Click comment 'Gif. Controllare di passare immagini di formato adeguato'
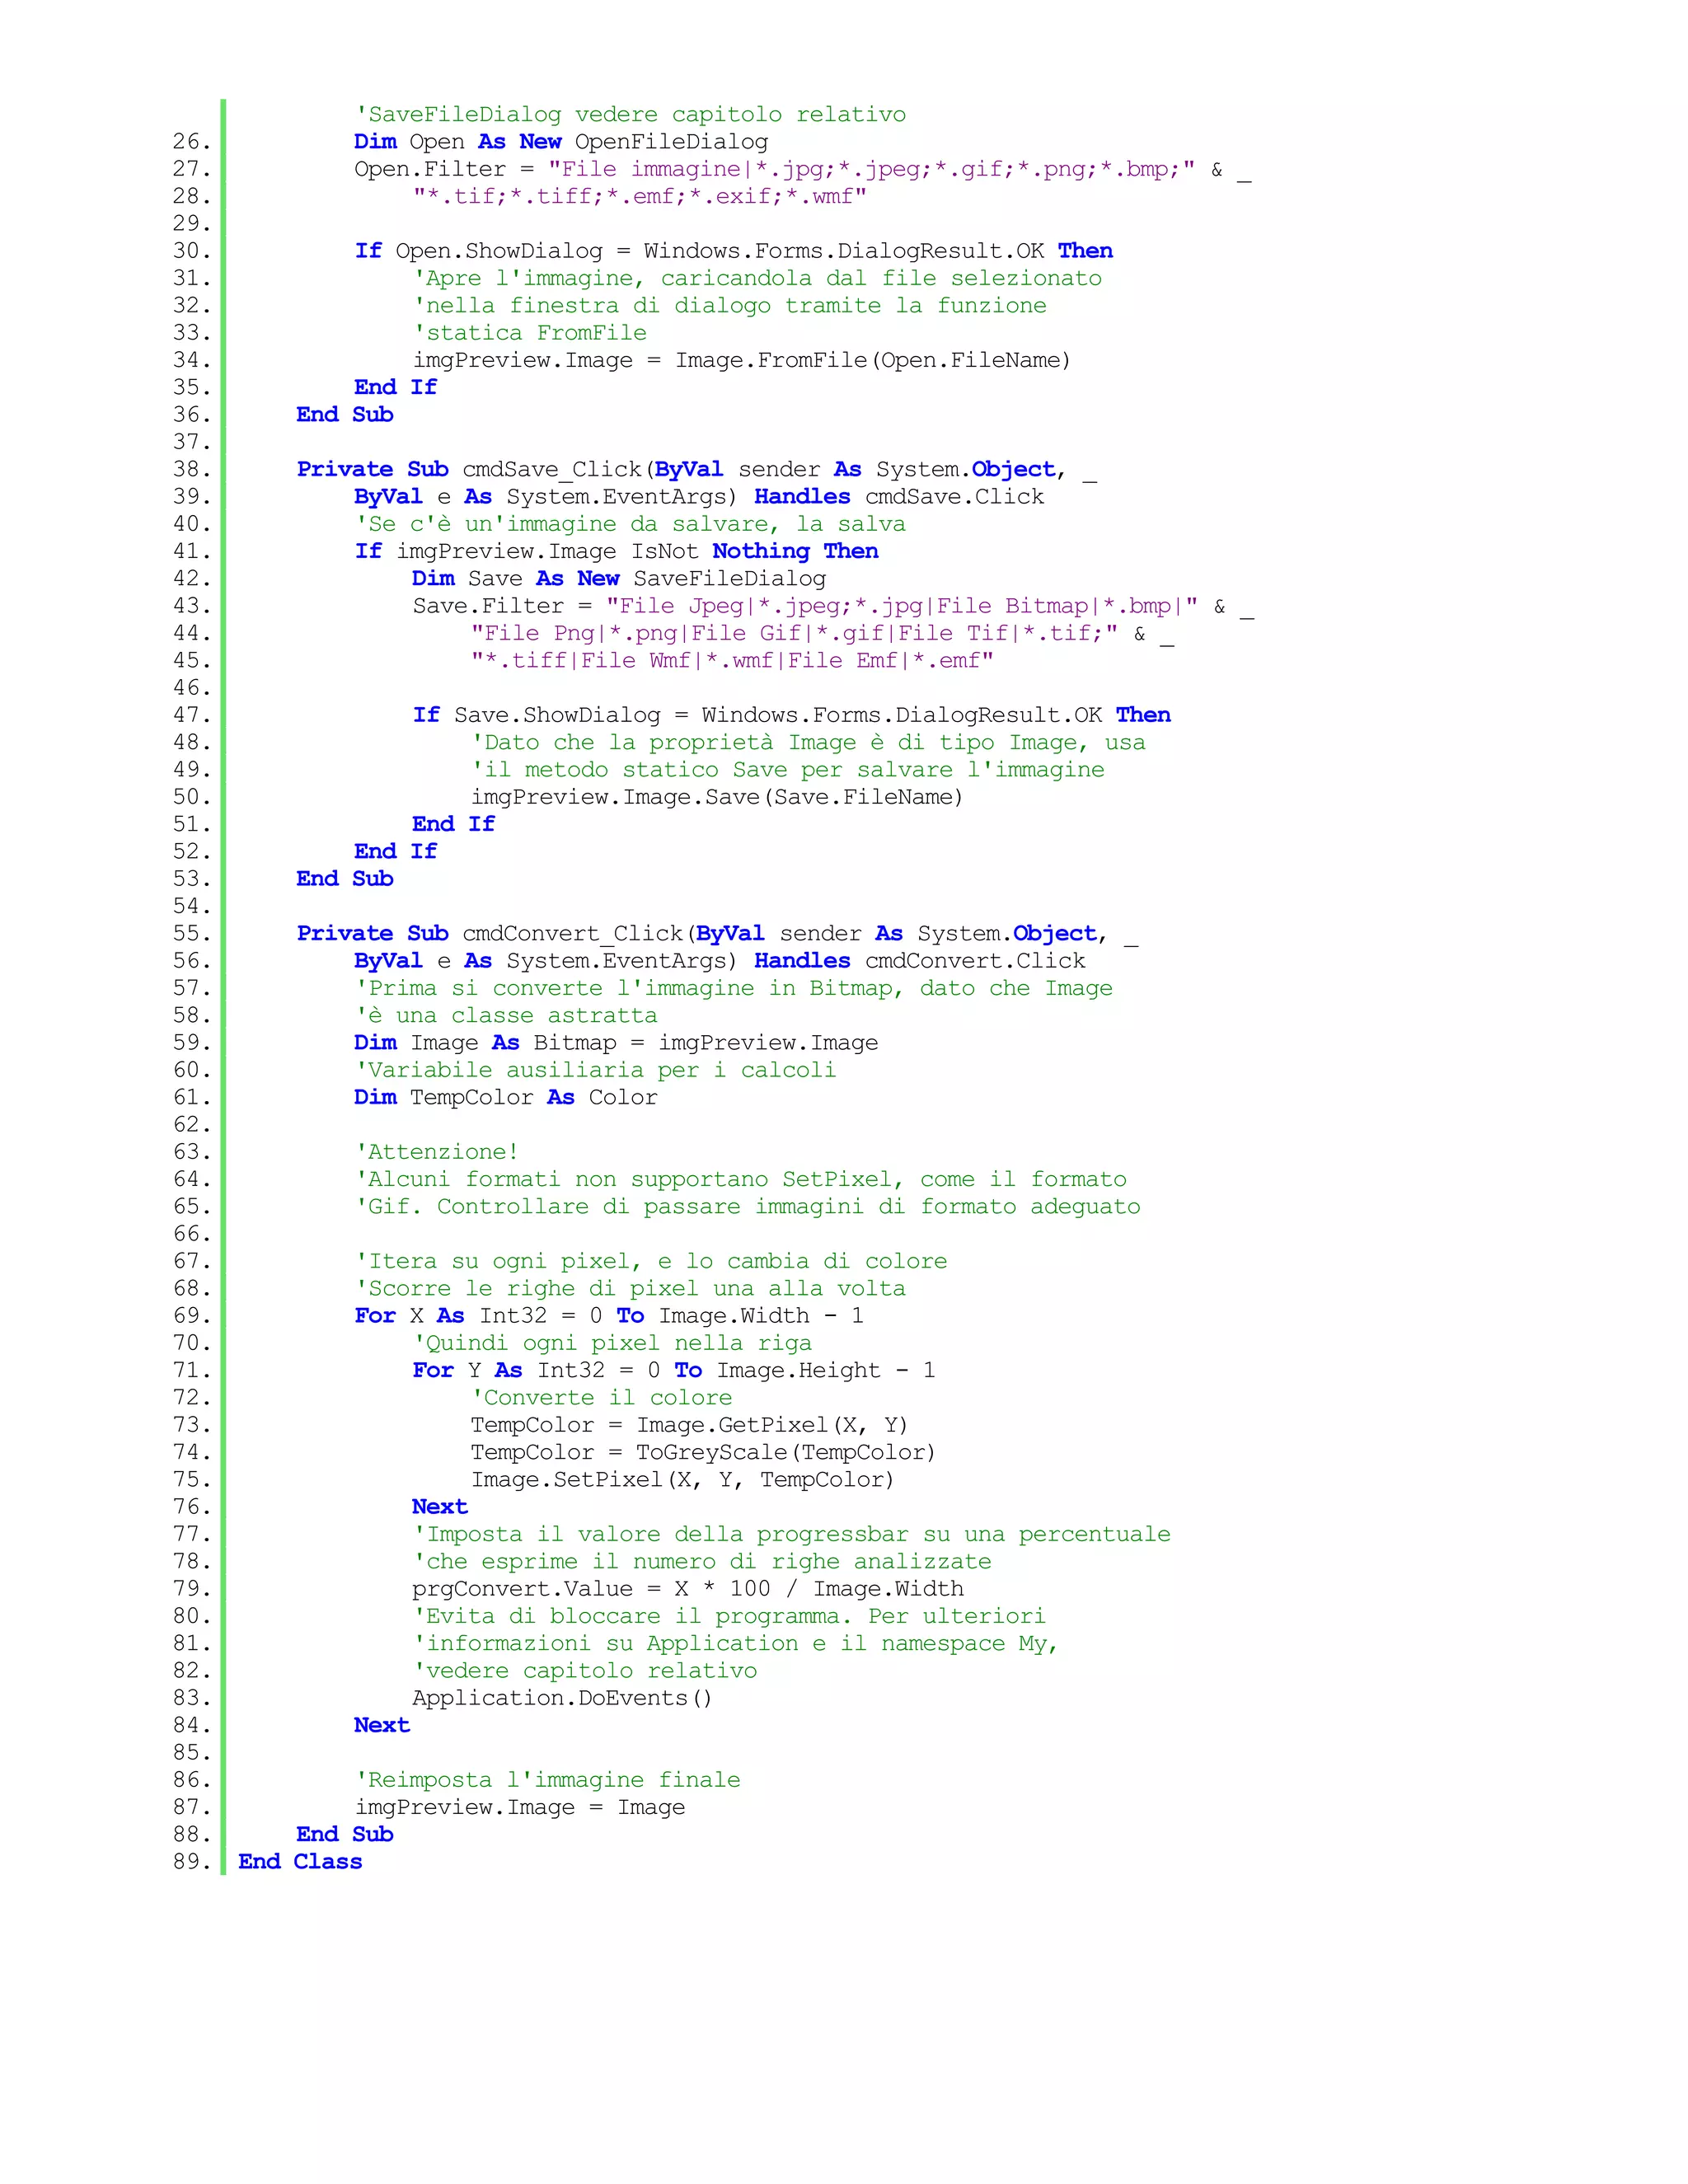The width and height of the screenshot is (1688, 2184). pyautogui.click(x=747, y=1207)
